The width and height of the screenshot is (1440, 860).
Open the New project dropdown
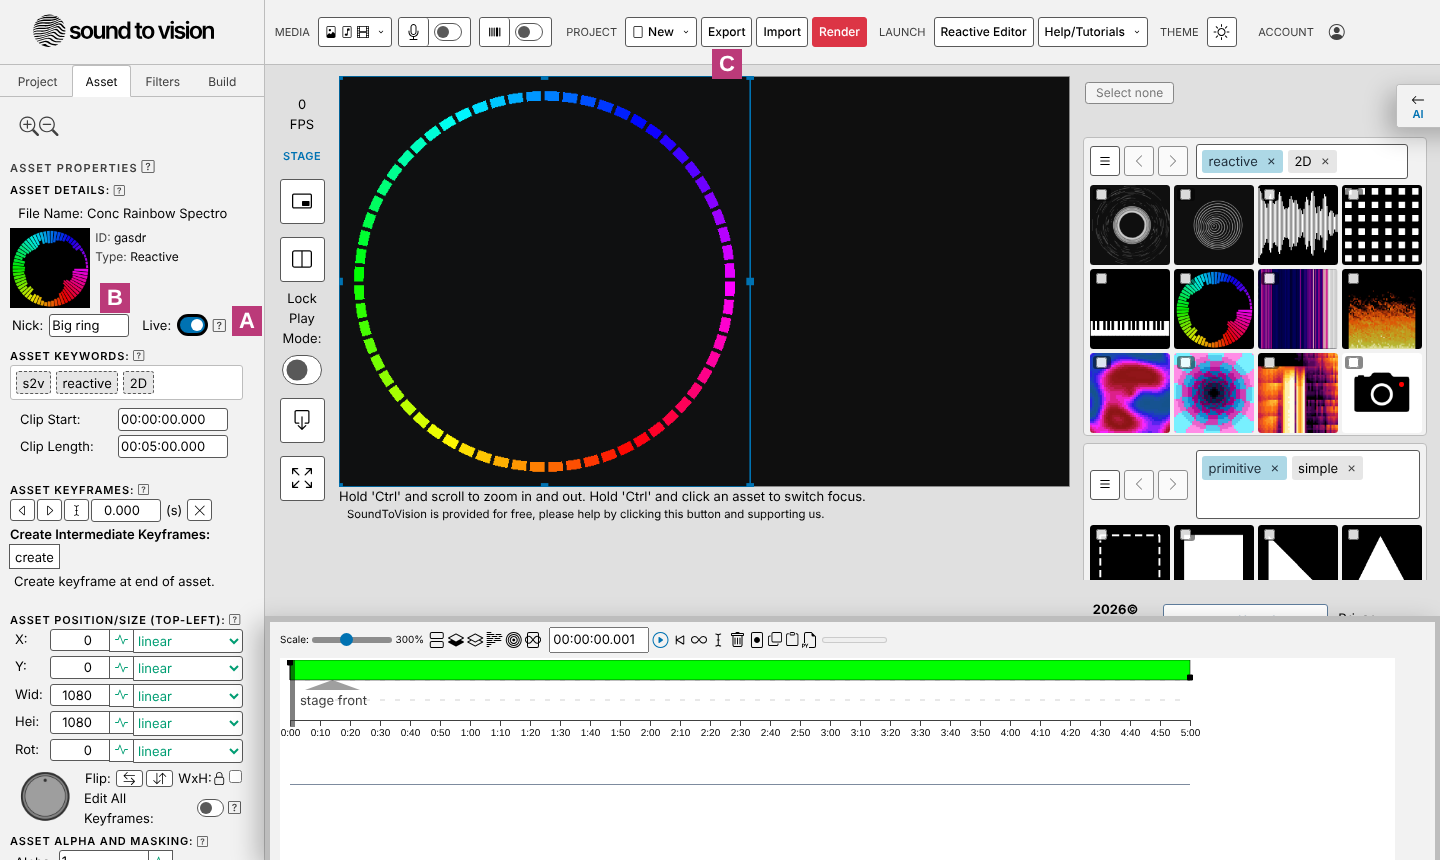(x=660, y=32)
